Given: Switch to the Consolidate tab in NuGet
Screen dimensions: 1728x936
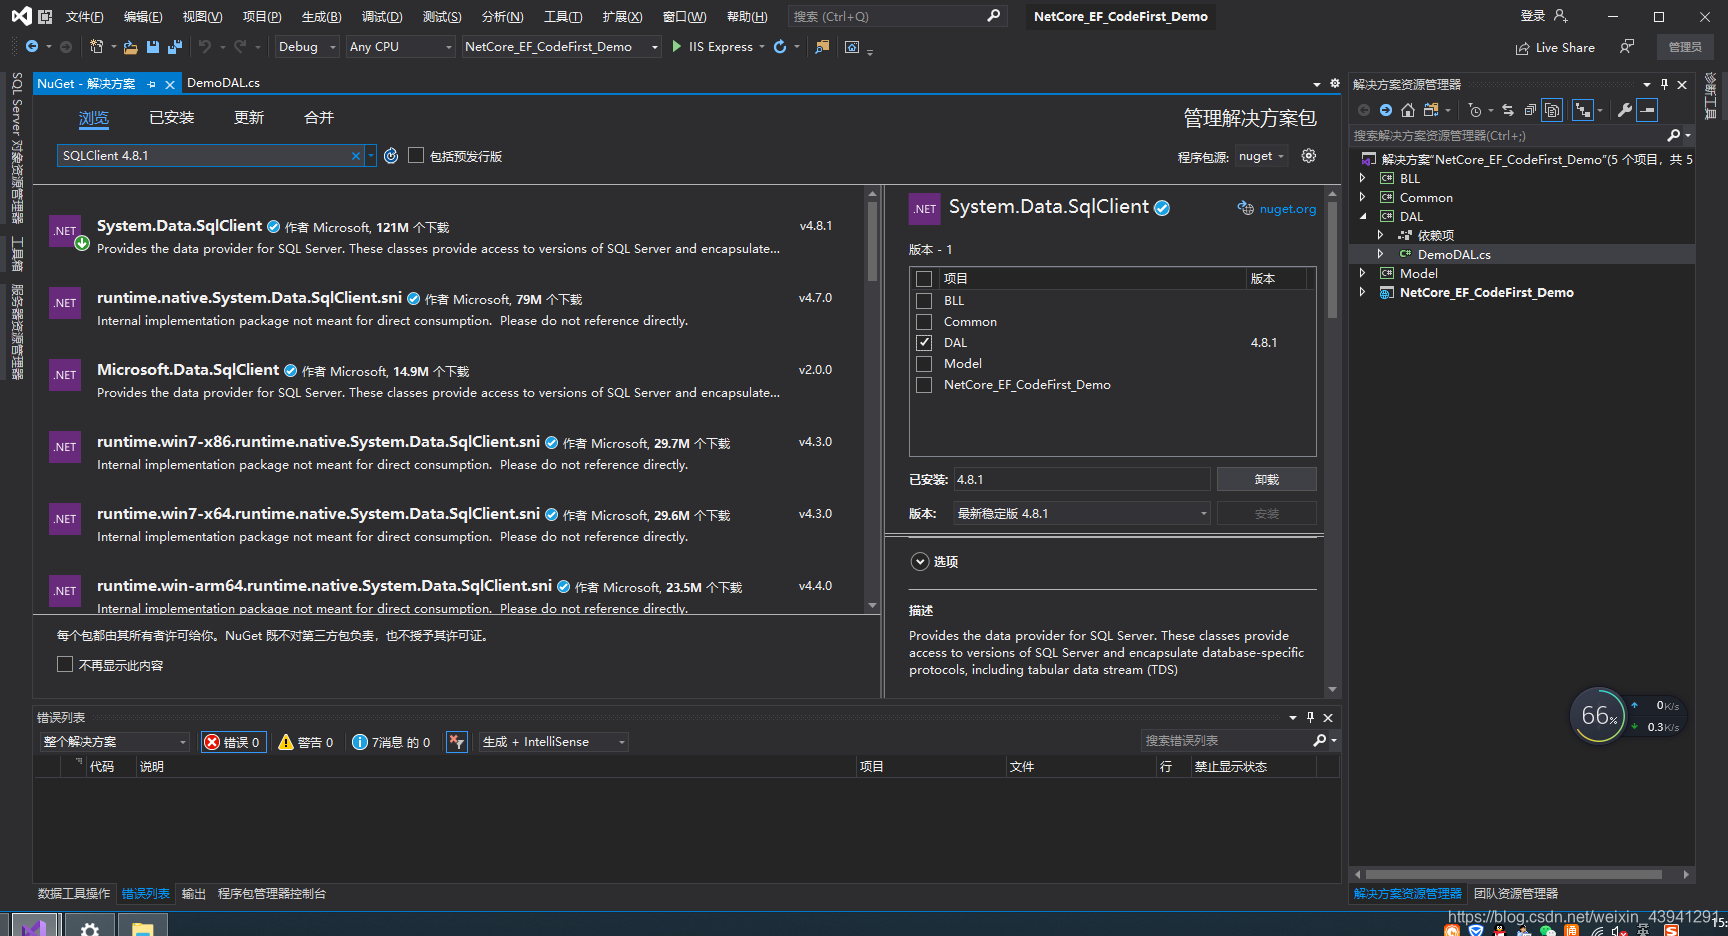Looking at the screenshot, I should click(x=319, y=118).
